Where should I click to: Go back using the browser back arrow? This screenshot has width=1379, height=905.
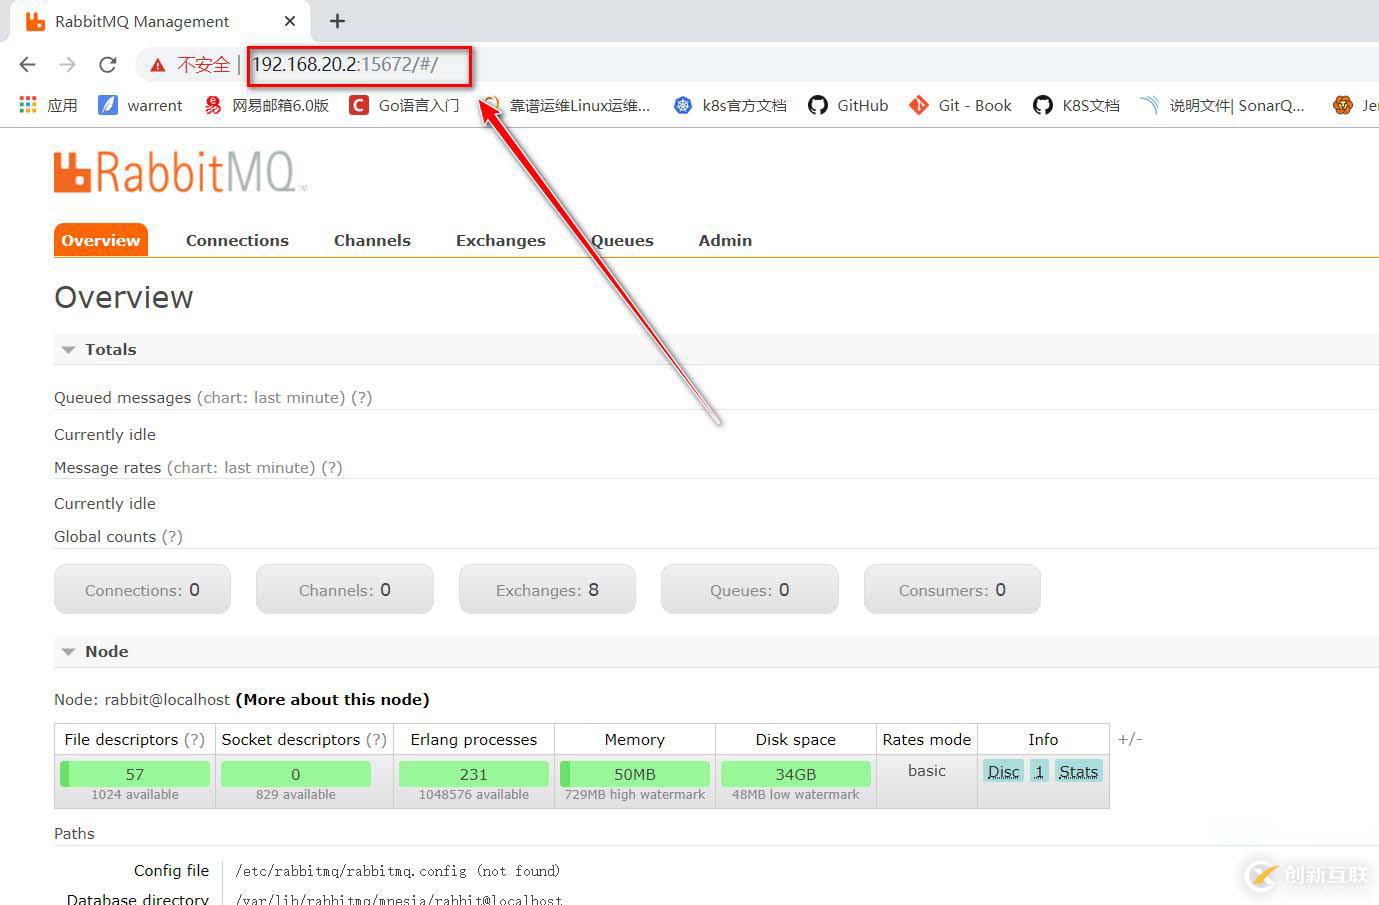pyautogui.click(x=28, y=65)
